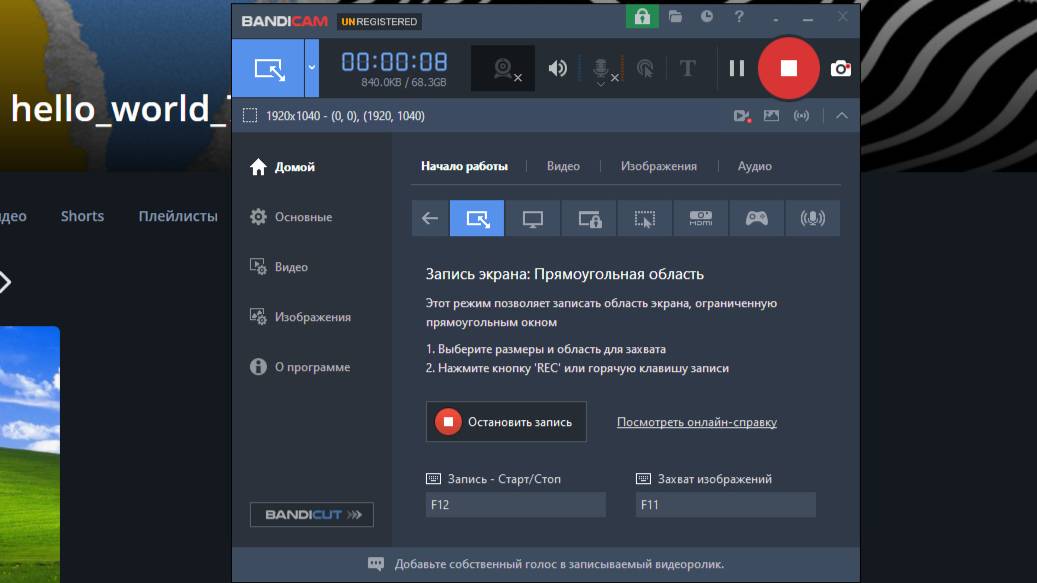
Task: Select specific window lock mode icon
Action: pyautogui.click(x=589, y=218)
